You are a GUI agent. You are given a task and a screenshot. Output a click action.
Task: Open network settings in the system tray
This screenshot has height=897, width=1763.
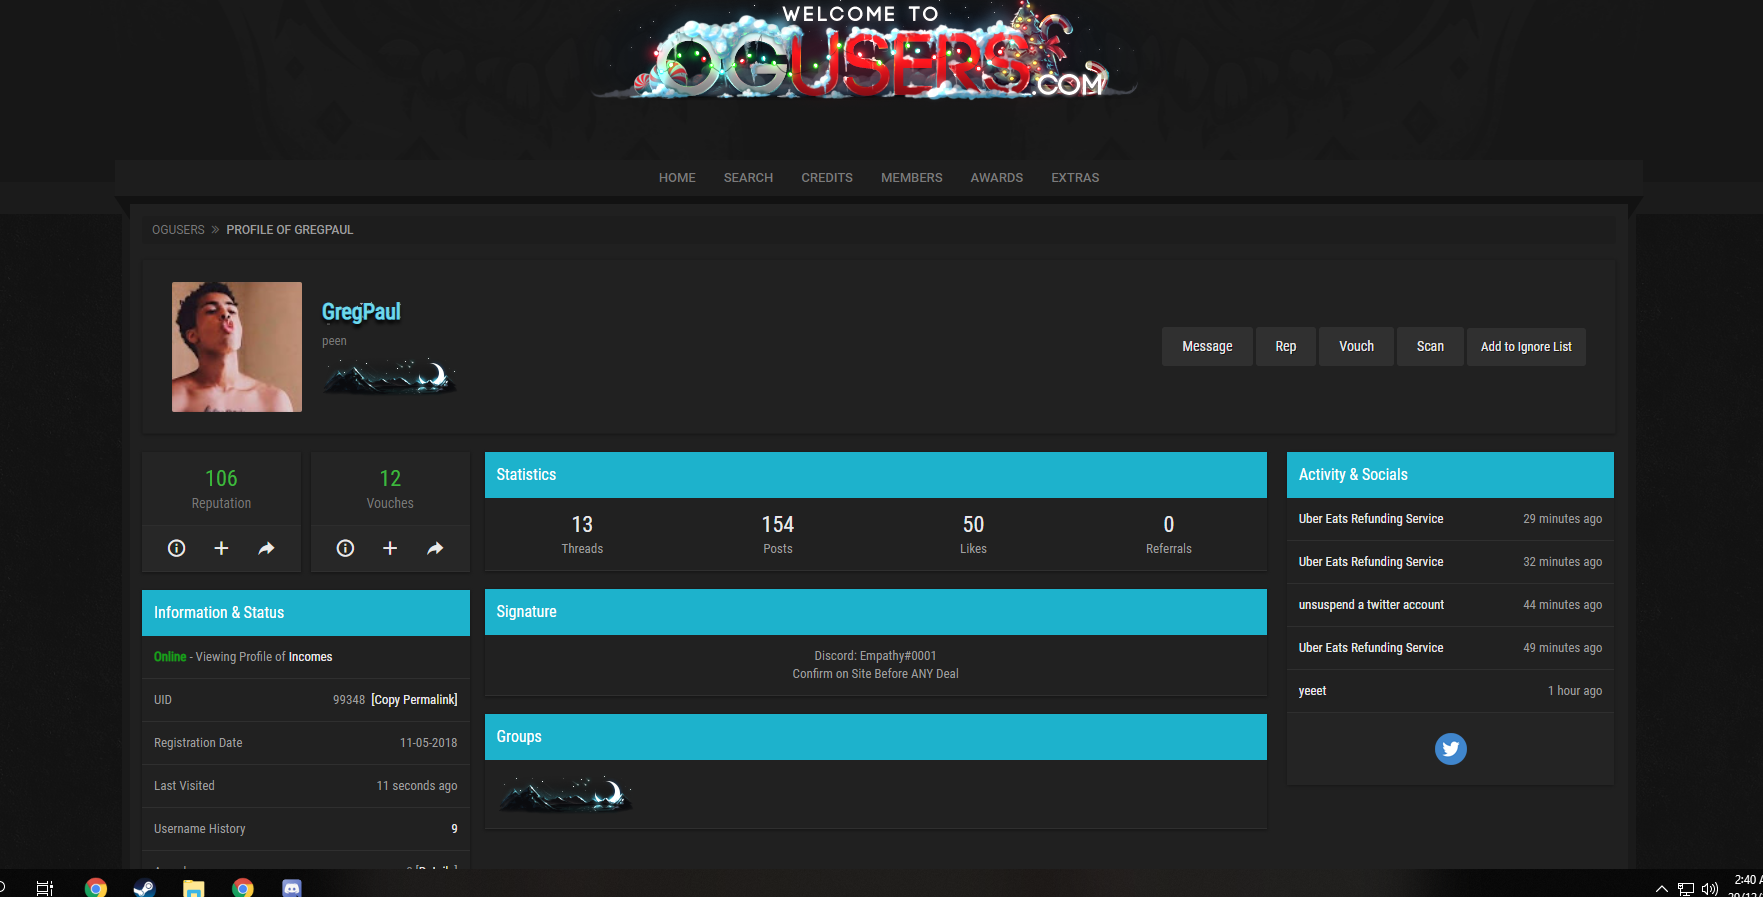tap(1686, 888)
